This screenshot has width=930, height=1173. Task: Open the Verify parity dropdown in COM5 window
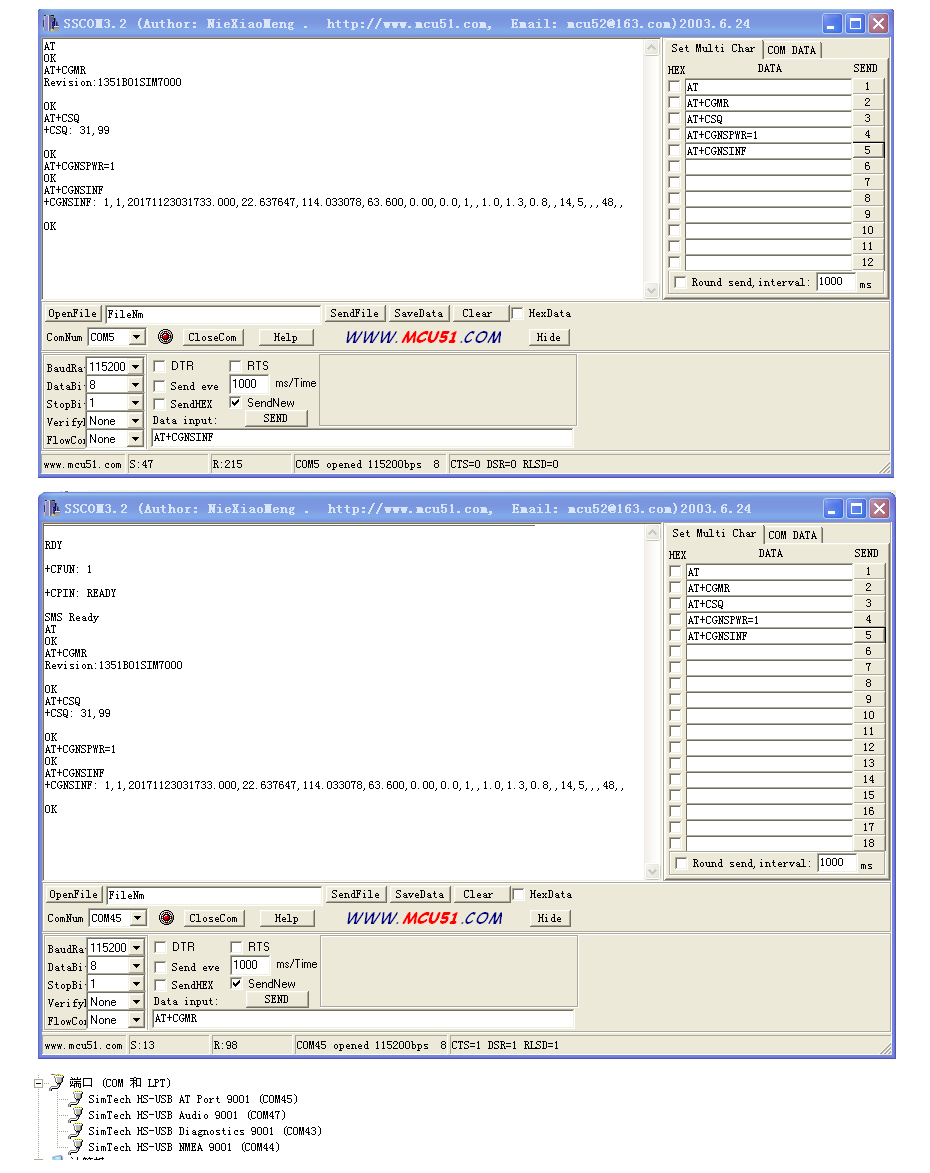(x=135, y=421)
